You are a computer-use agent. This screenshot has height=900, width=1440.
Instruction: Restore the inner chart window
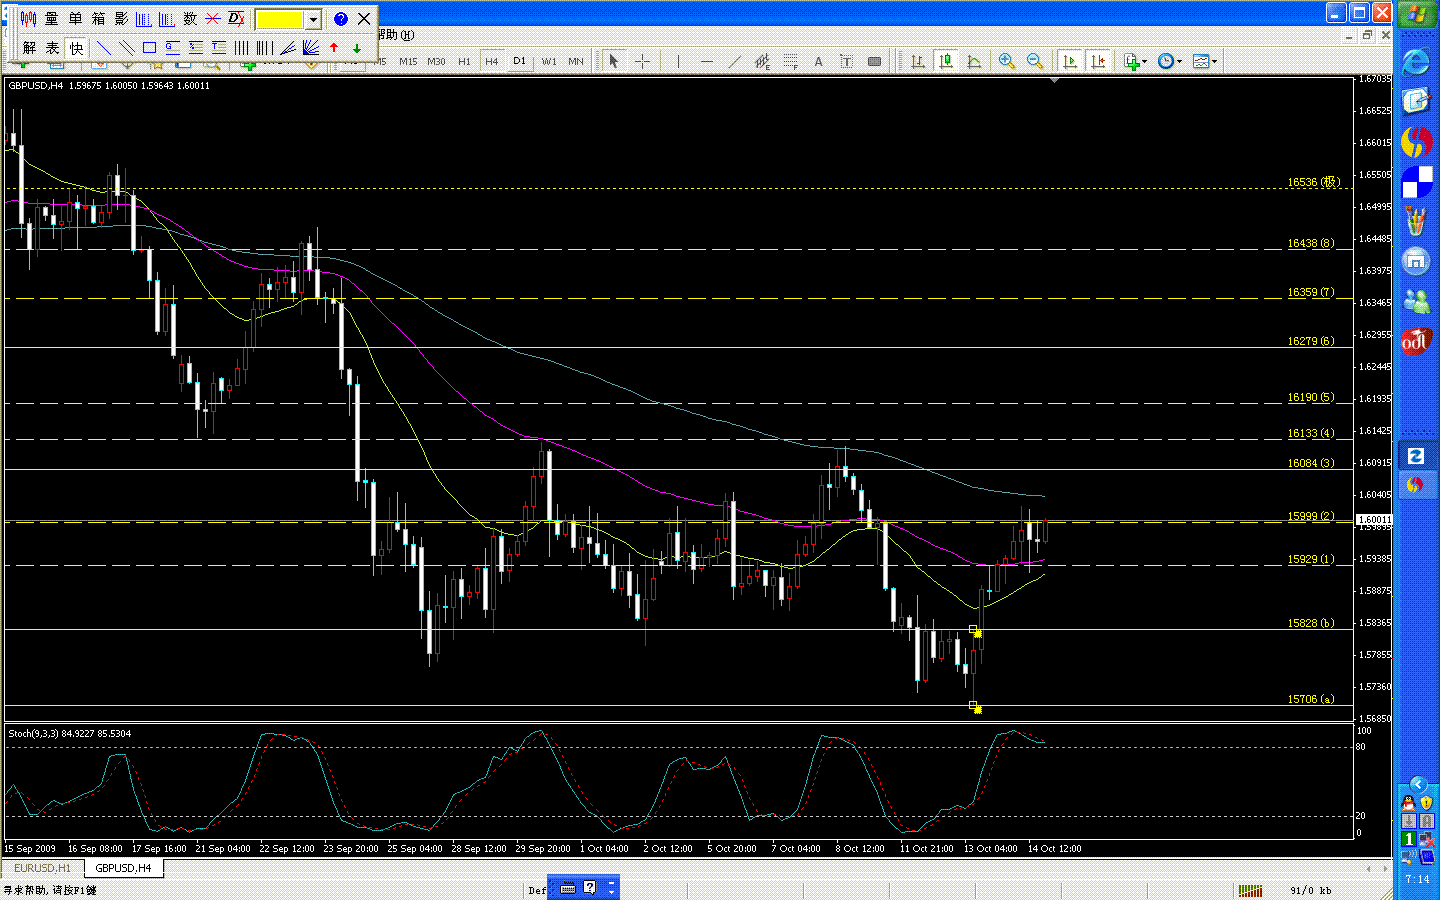(1367, 35)
